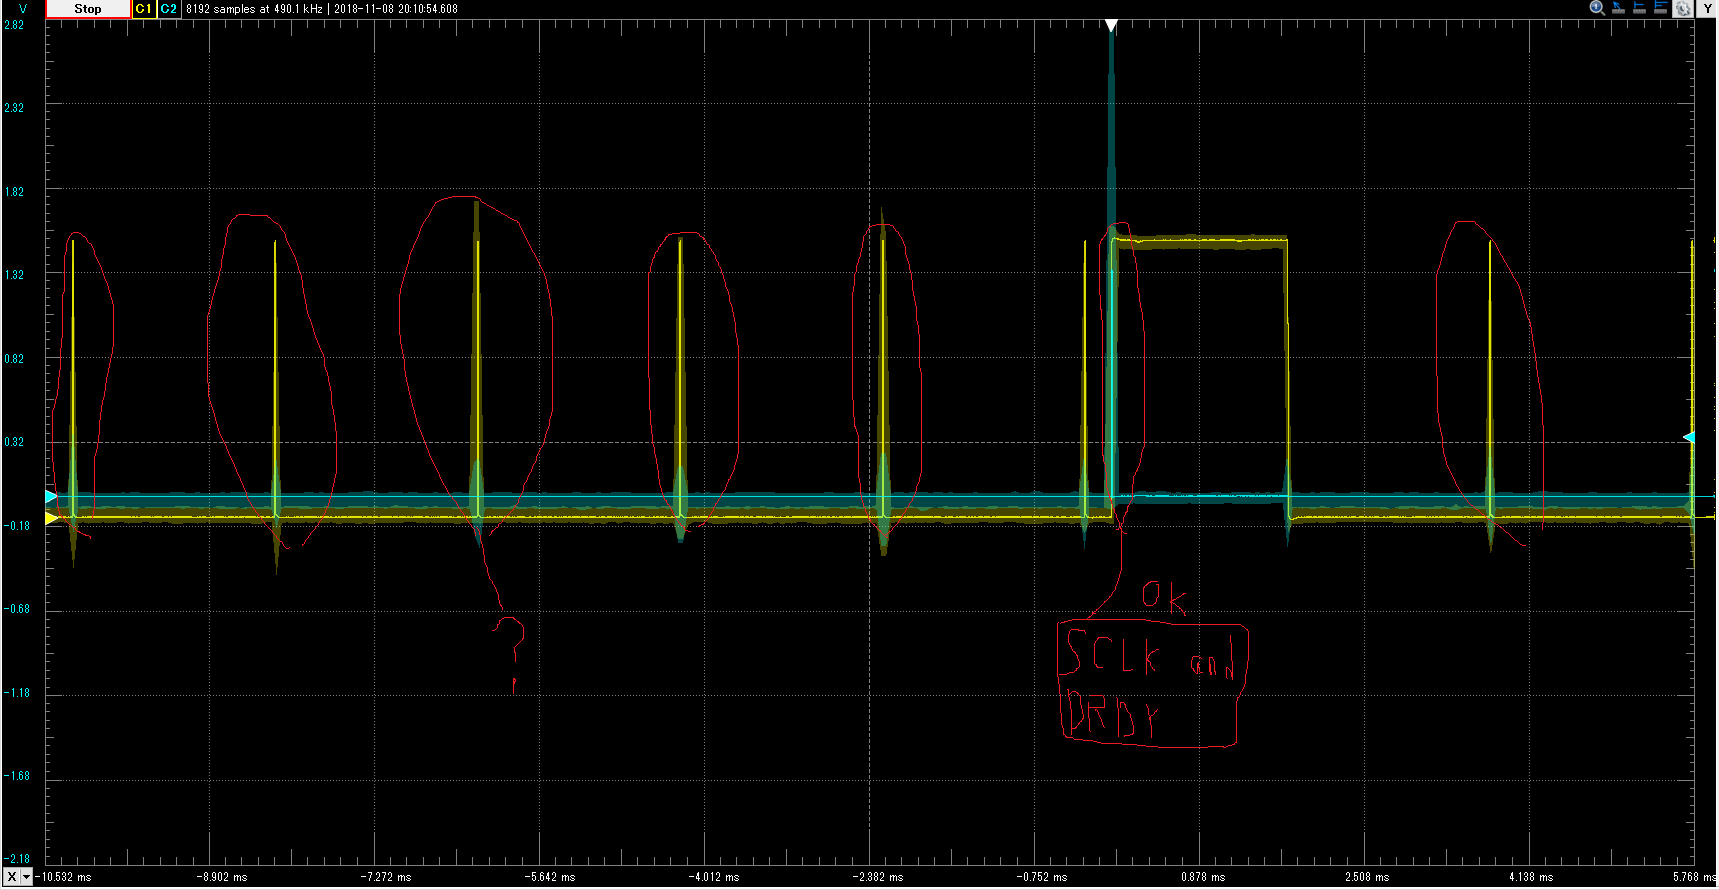Open the X cursor dropdown arrow
The image size is (1719, 890).
(27, 877)
